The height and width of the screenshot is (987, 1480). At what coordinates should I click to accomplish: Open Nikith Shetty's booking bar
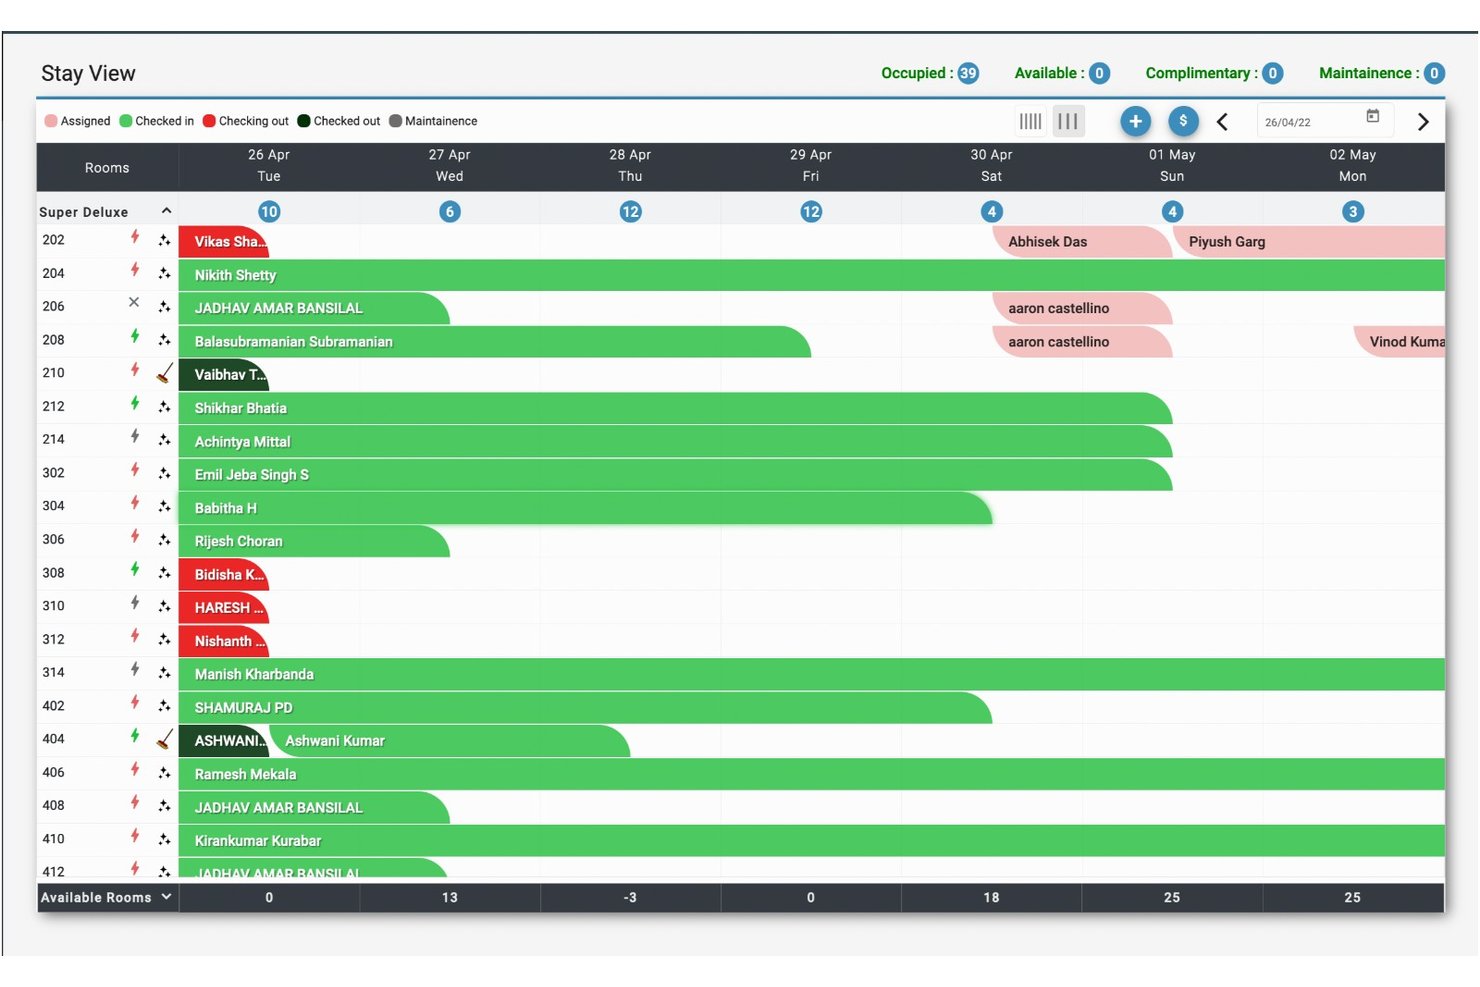[812, 275]
